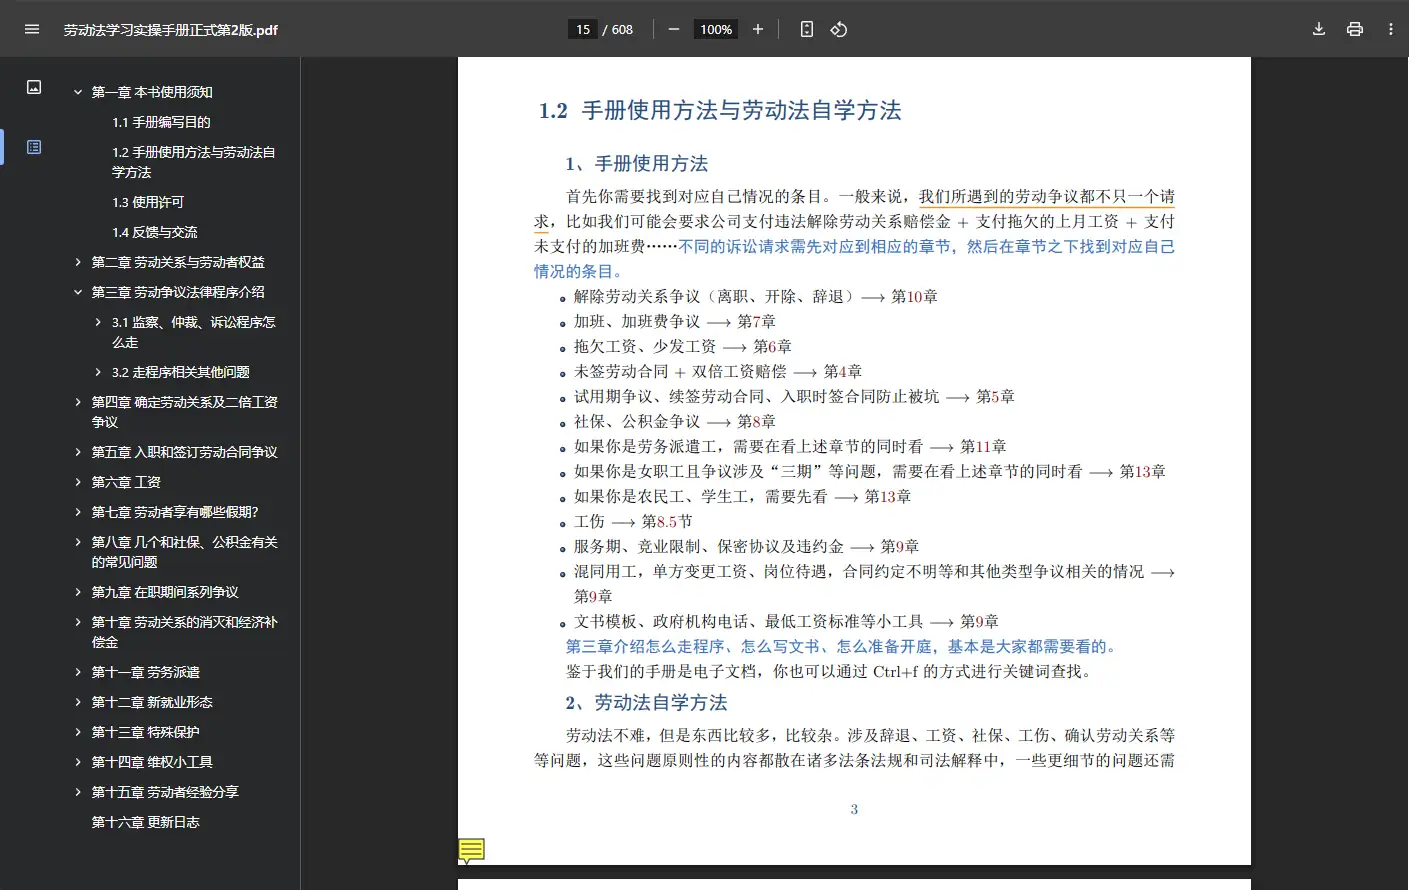The height and width of the screenshot is (890, 1409).
Task: Download the PDF document
Action: pos(1318,29)
